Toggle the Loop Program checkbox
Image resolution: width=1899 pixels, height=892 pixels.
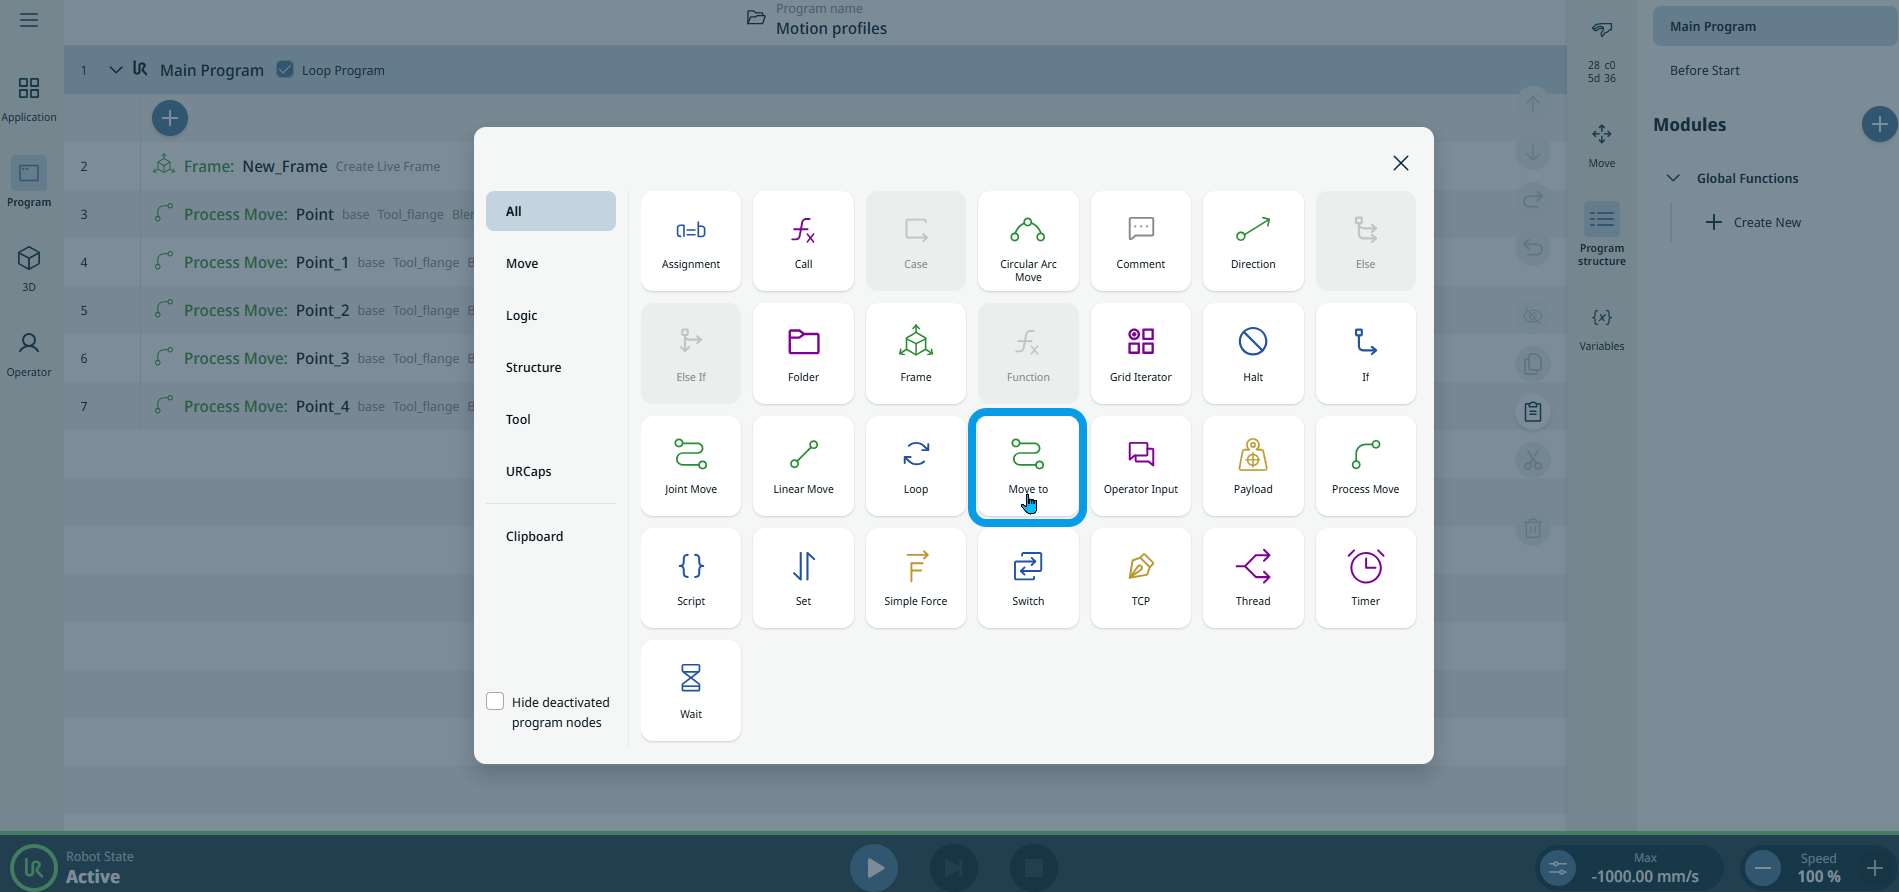point(285,69)
